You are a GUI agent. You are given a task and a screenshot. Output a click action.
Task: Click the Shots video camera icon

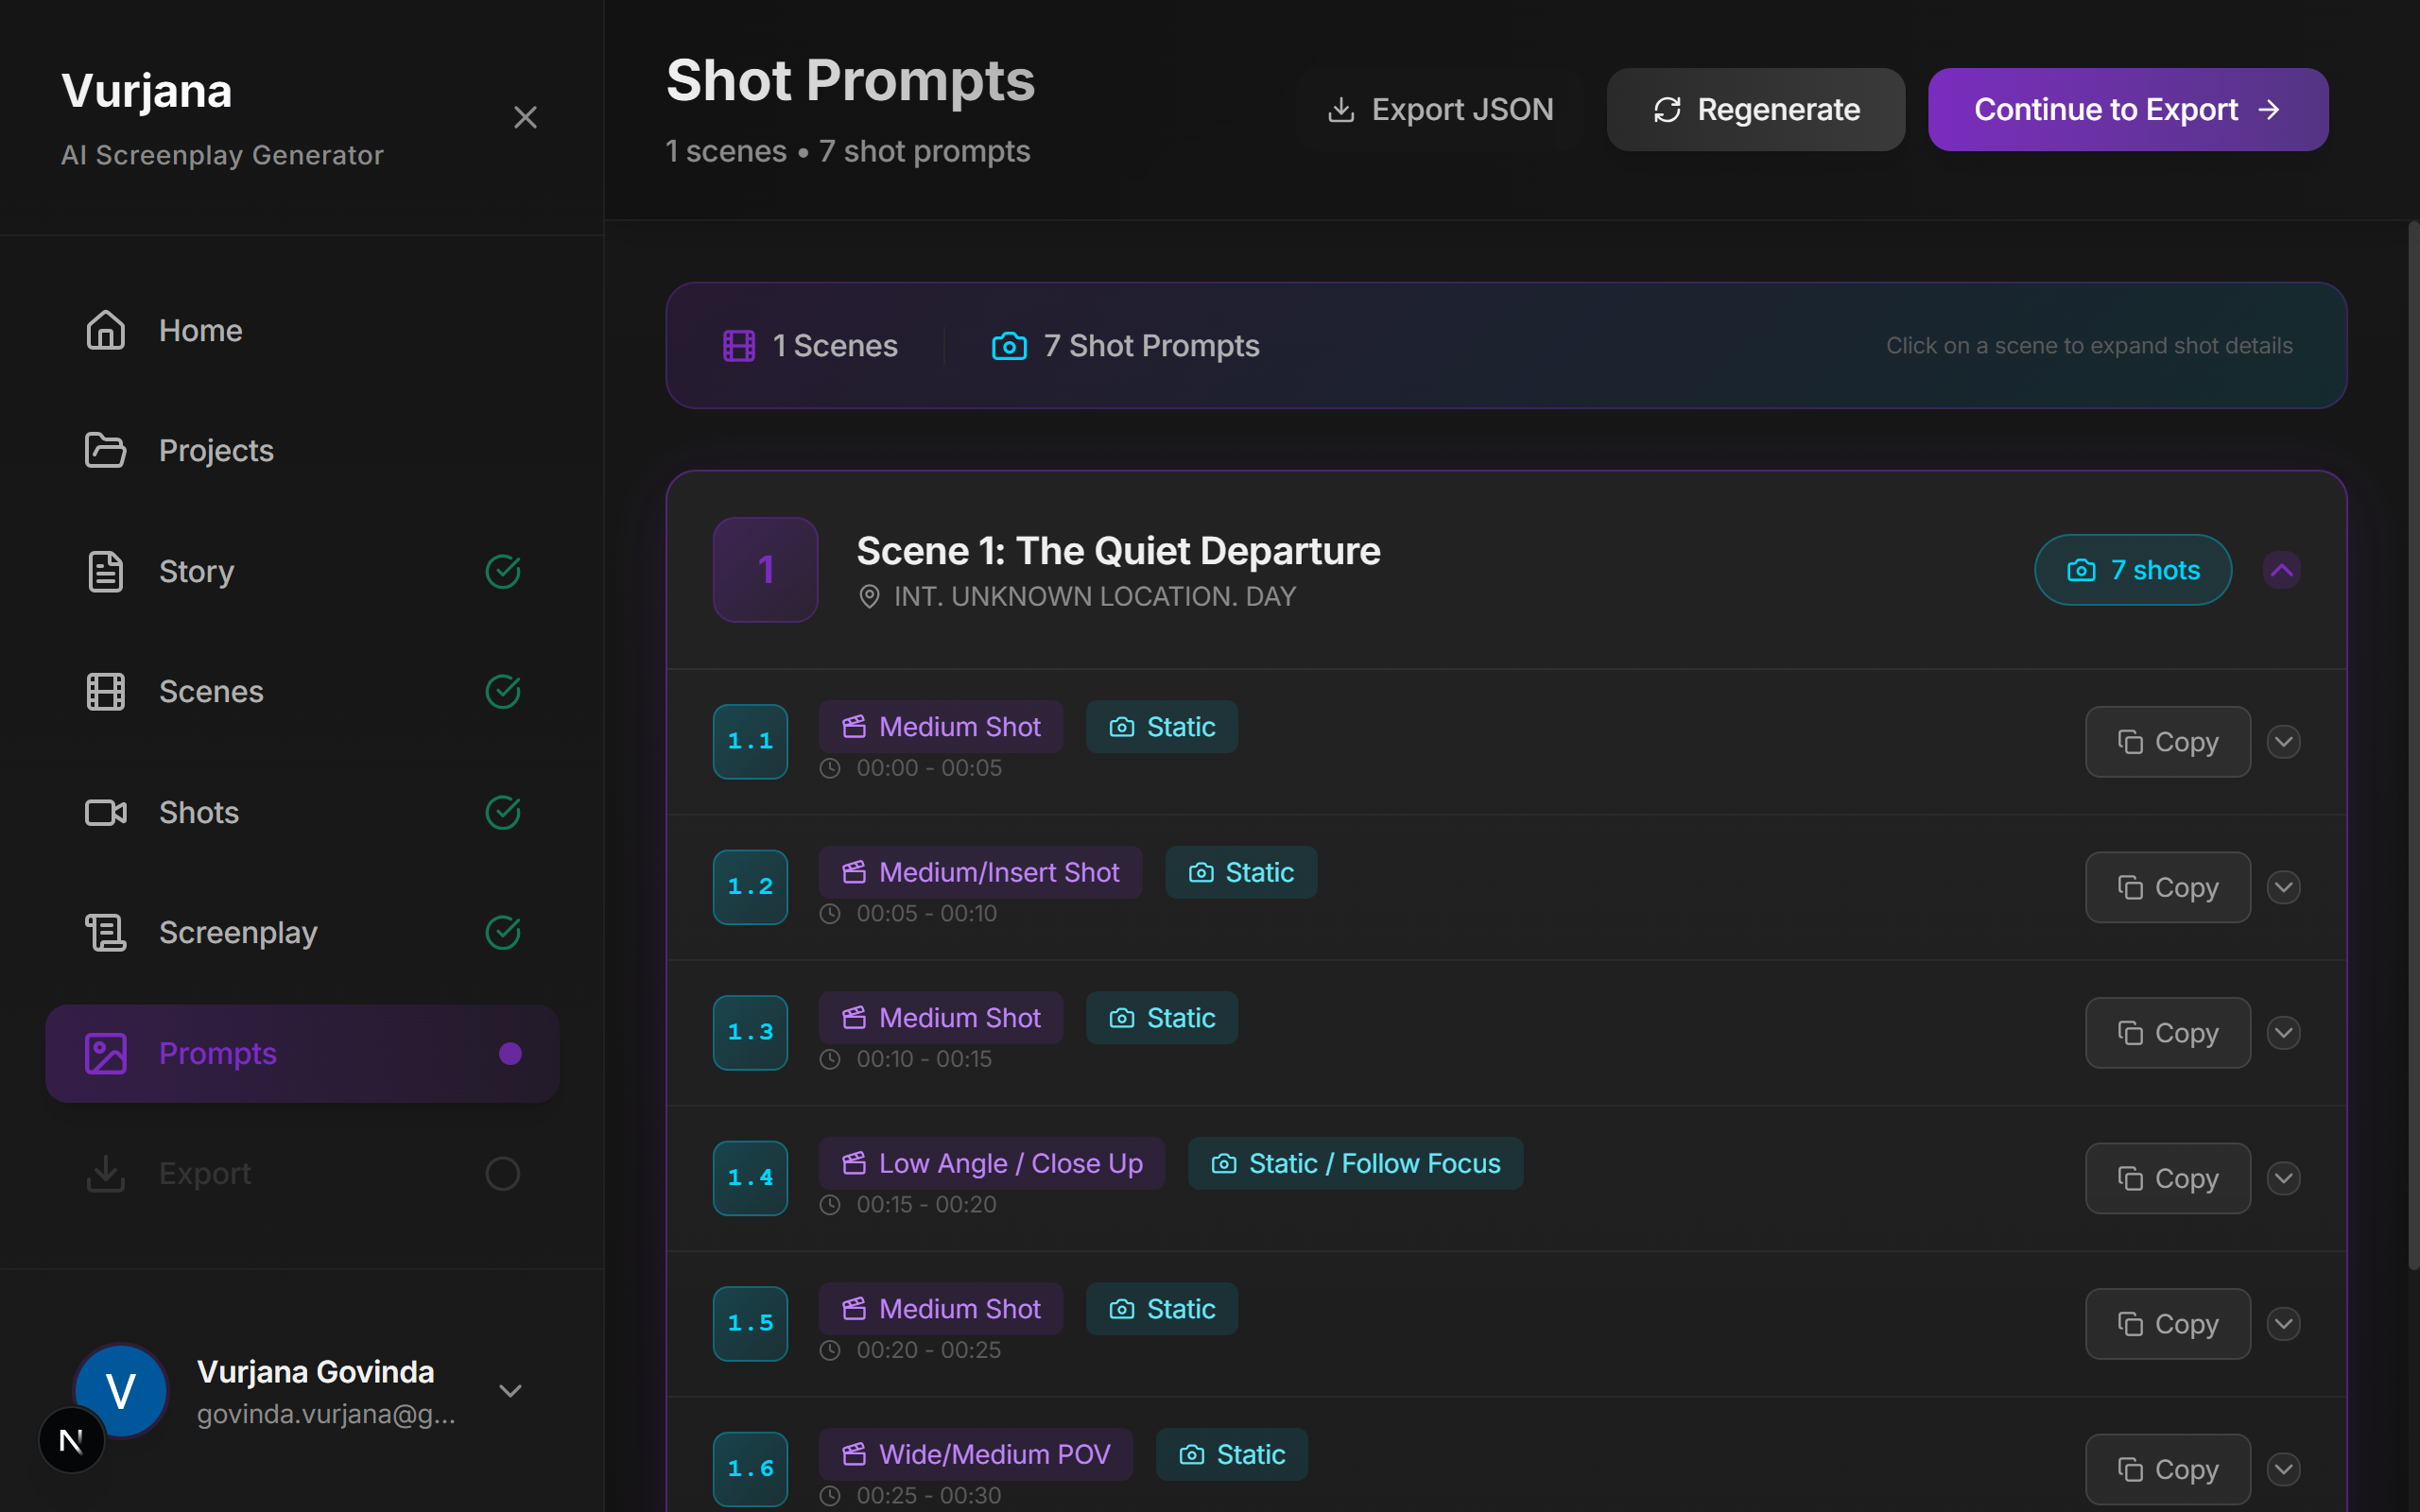click(105, 812)
